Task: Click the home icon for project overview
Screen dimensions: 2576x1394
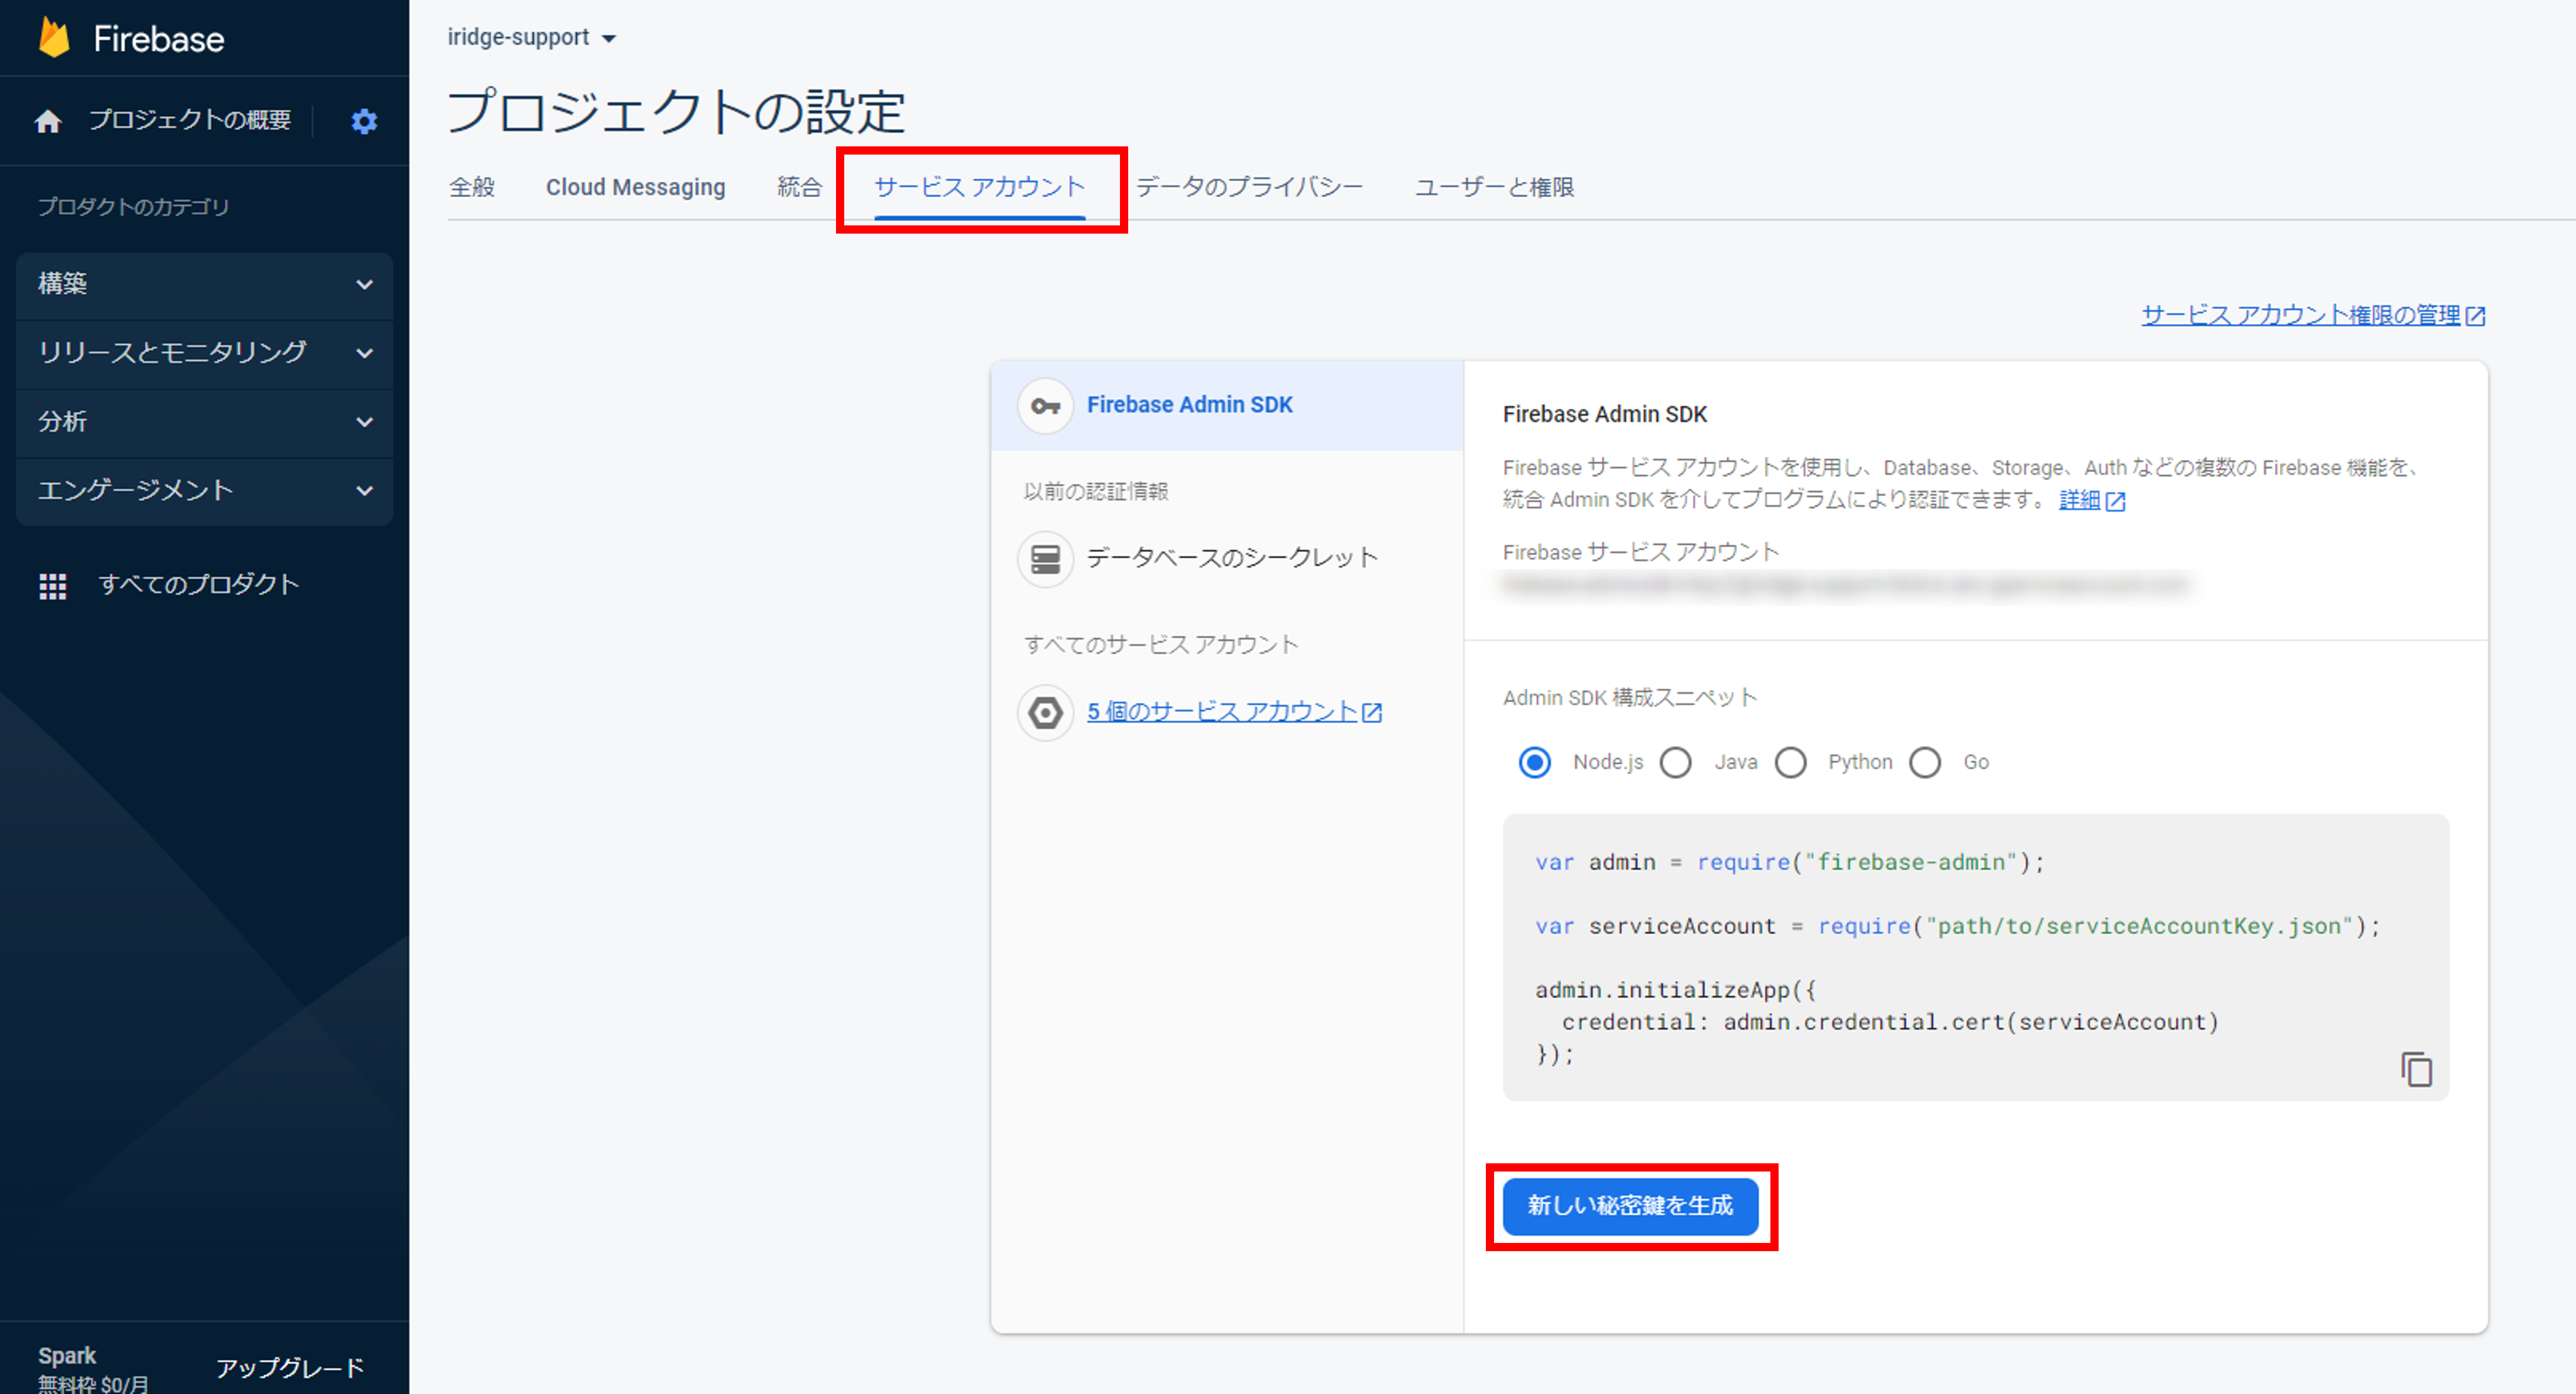Action: (x=48, y=121)
